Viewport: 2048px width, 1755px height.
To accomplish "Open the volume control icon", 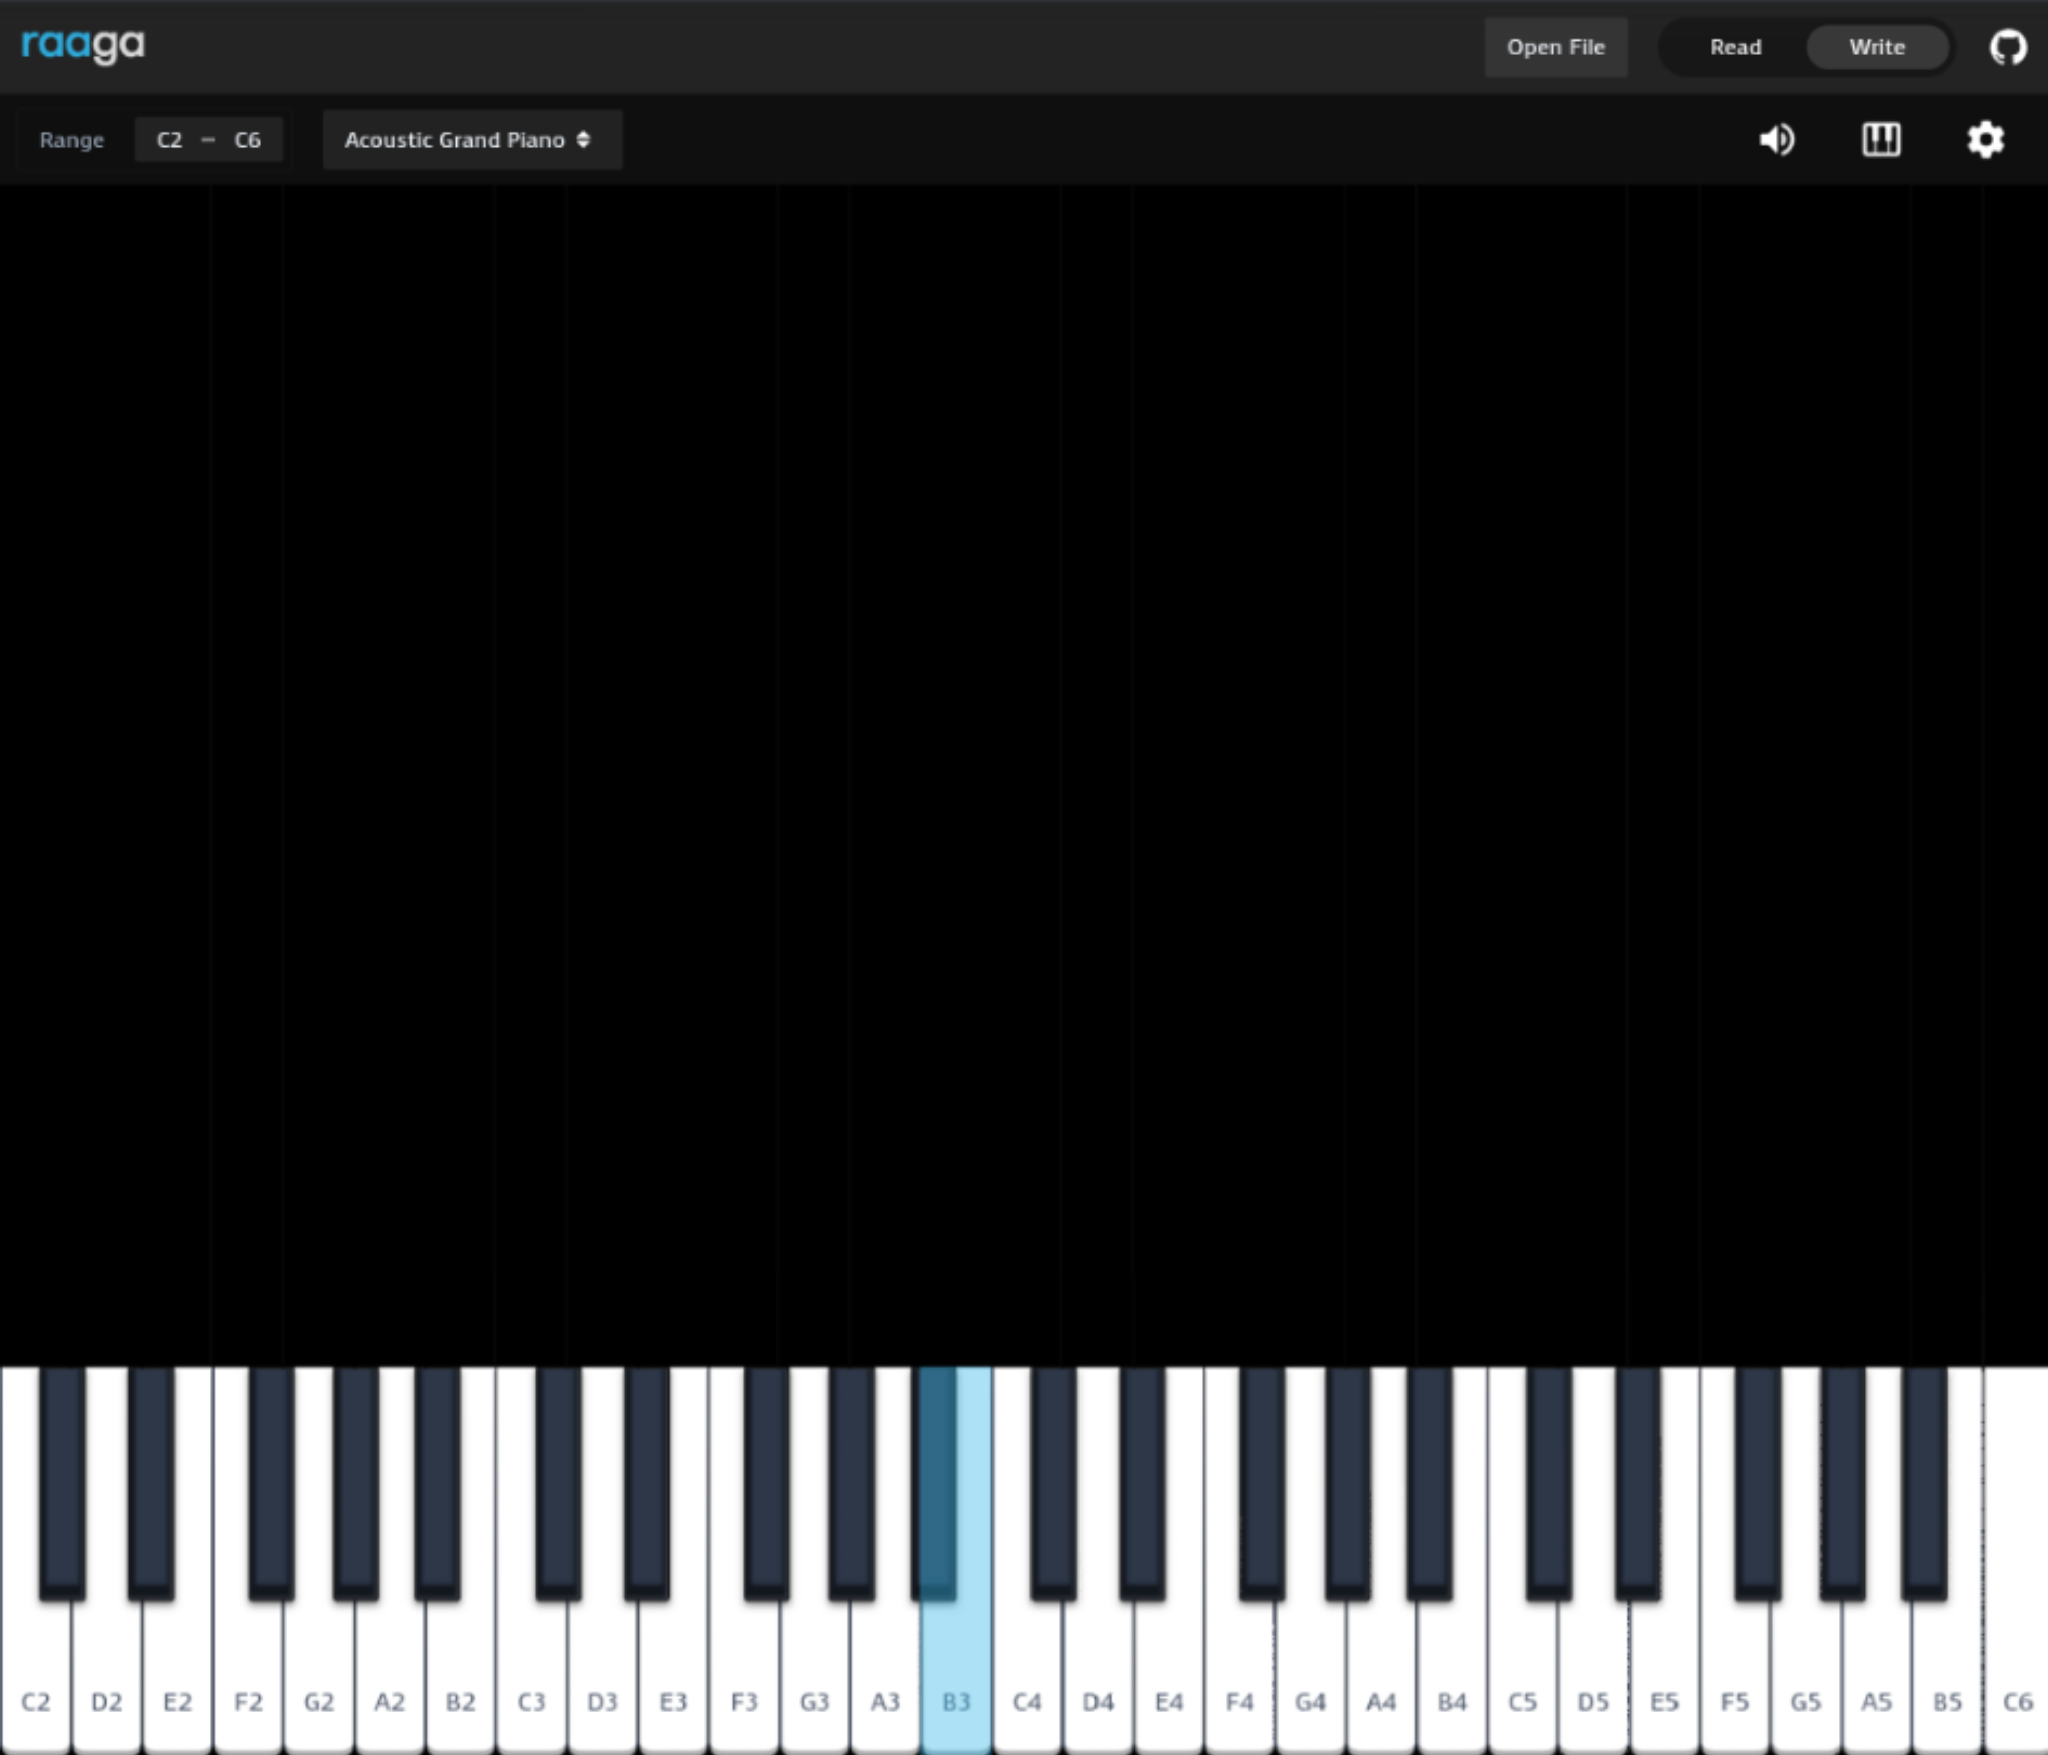I will [x=1778, y=140].
